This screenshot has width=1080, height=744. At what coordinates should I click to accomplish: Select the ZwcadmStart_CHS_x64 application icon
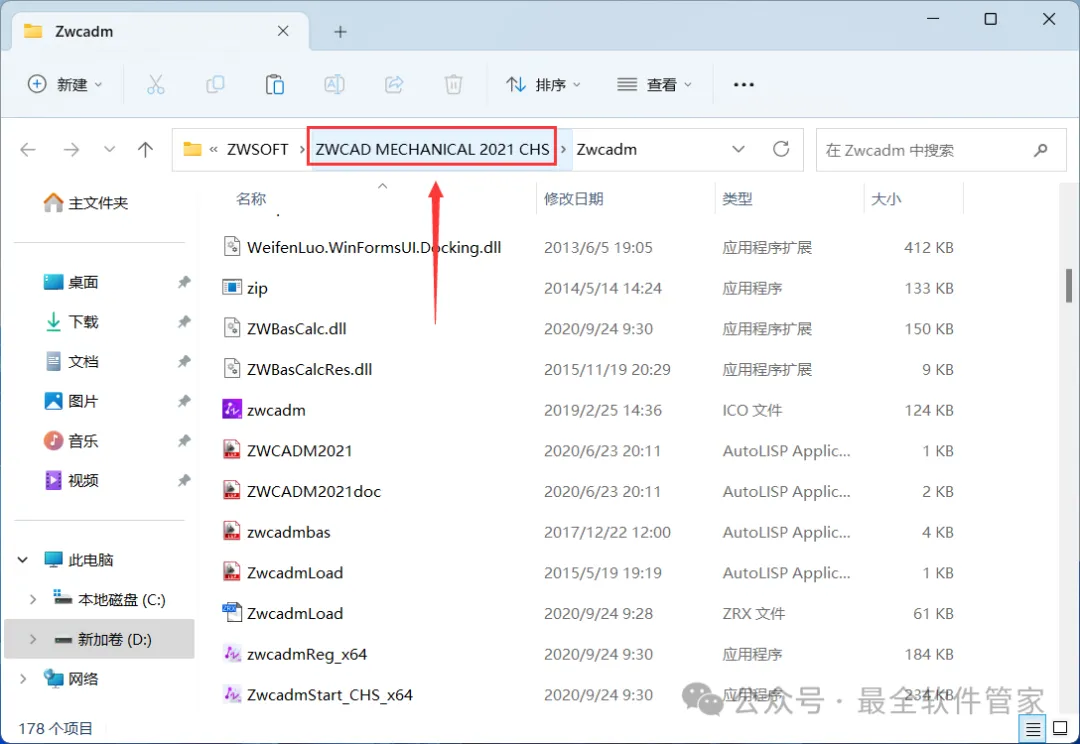click(x=232, y=694)
